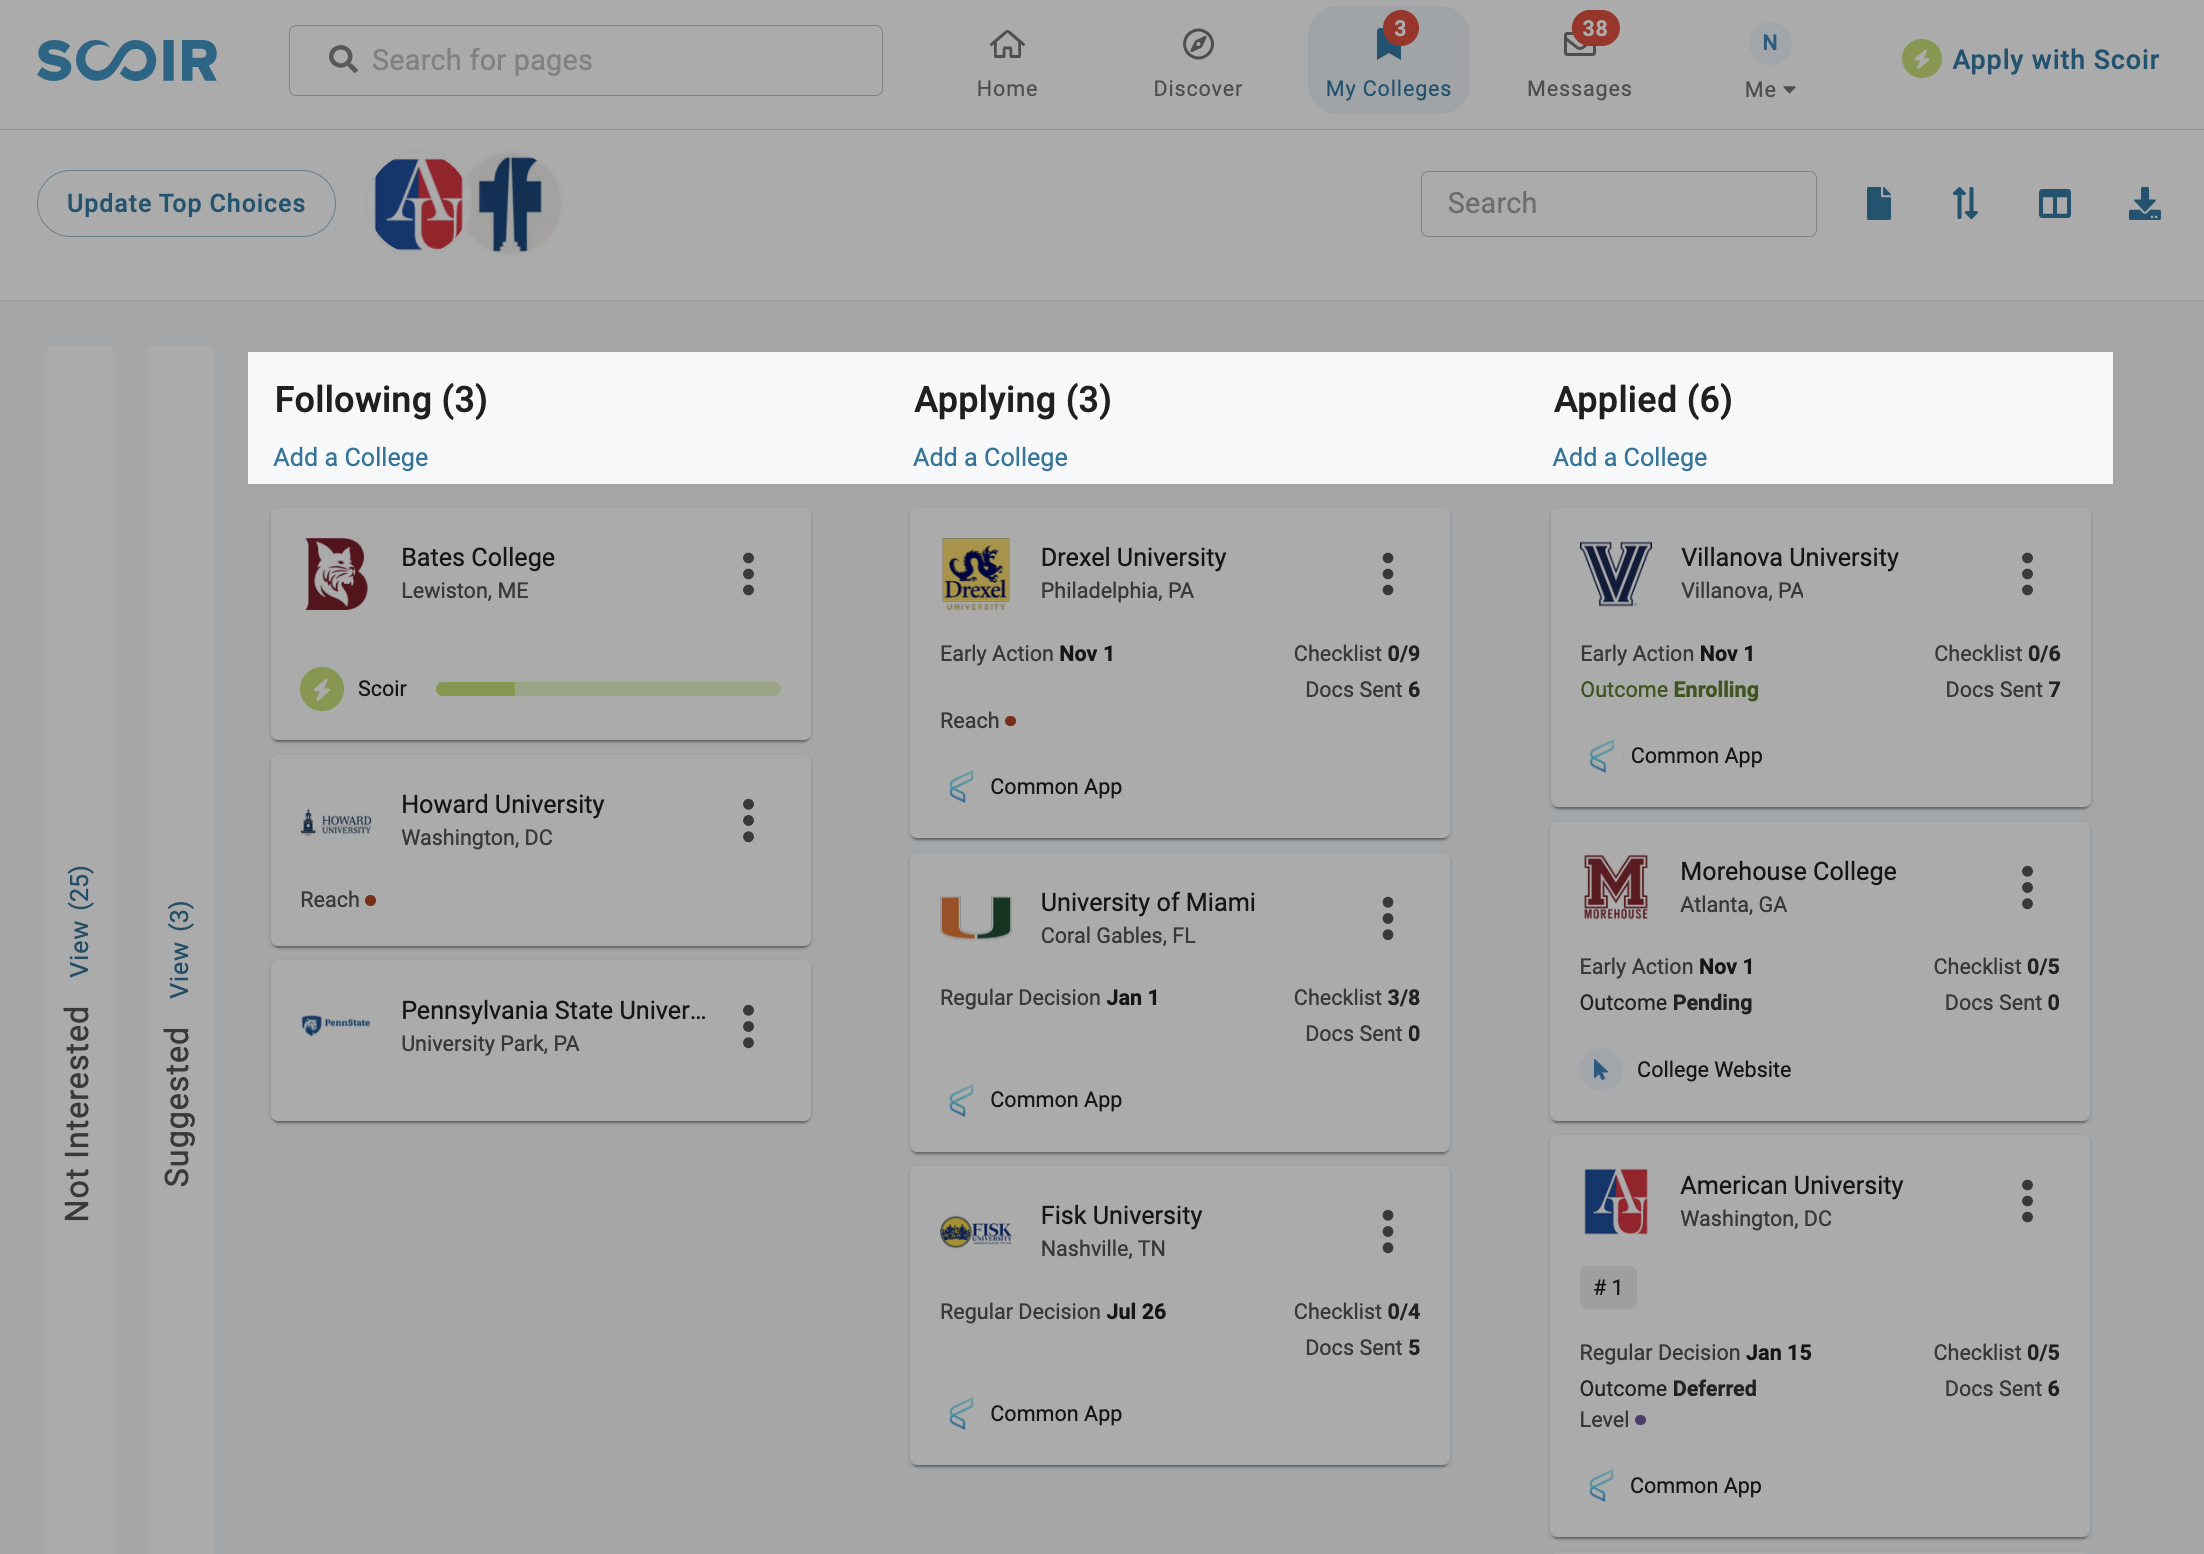Open Drexel University three-dot menu

(1387, 574)
